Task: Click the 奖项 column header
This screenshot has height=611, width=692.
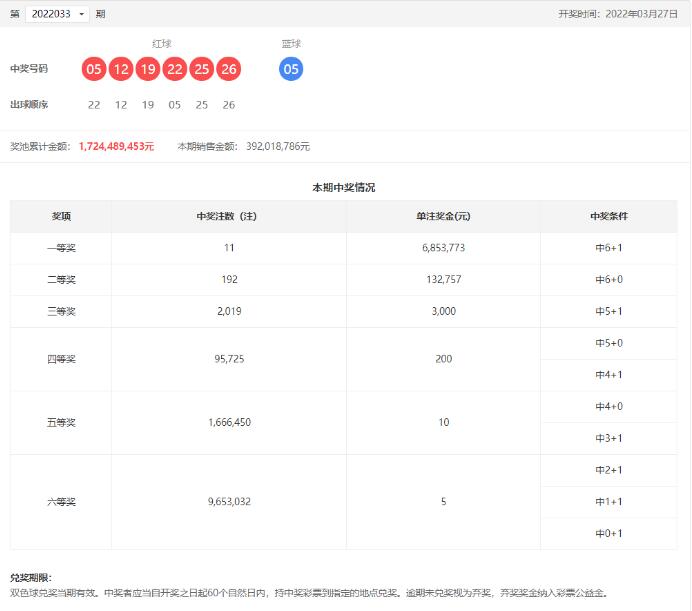Action: 61,216
